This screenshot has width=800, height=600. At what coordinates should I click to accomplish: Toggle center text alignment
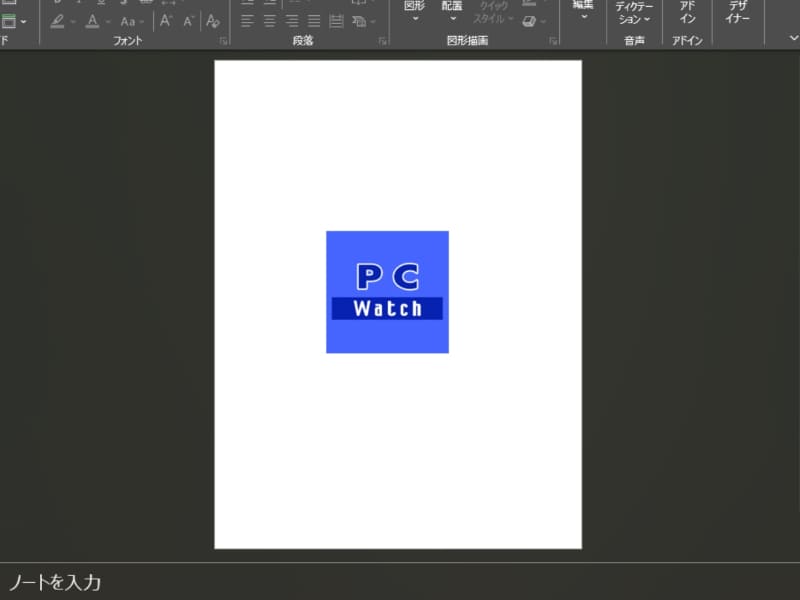(x=268, y=20)
